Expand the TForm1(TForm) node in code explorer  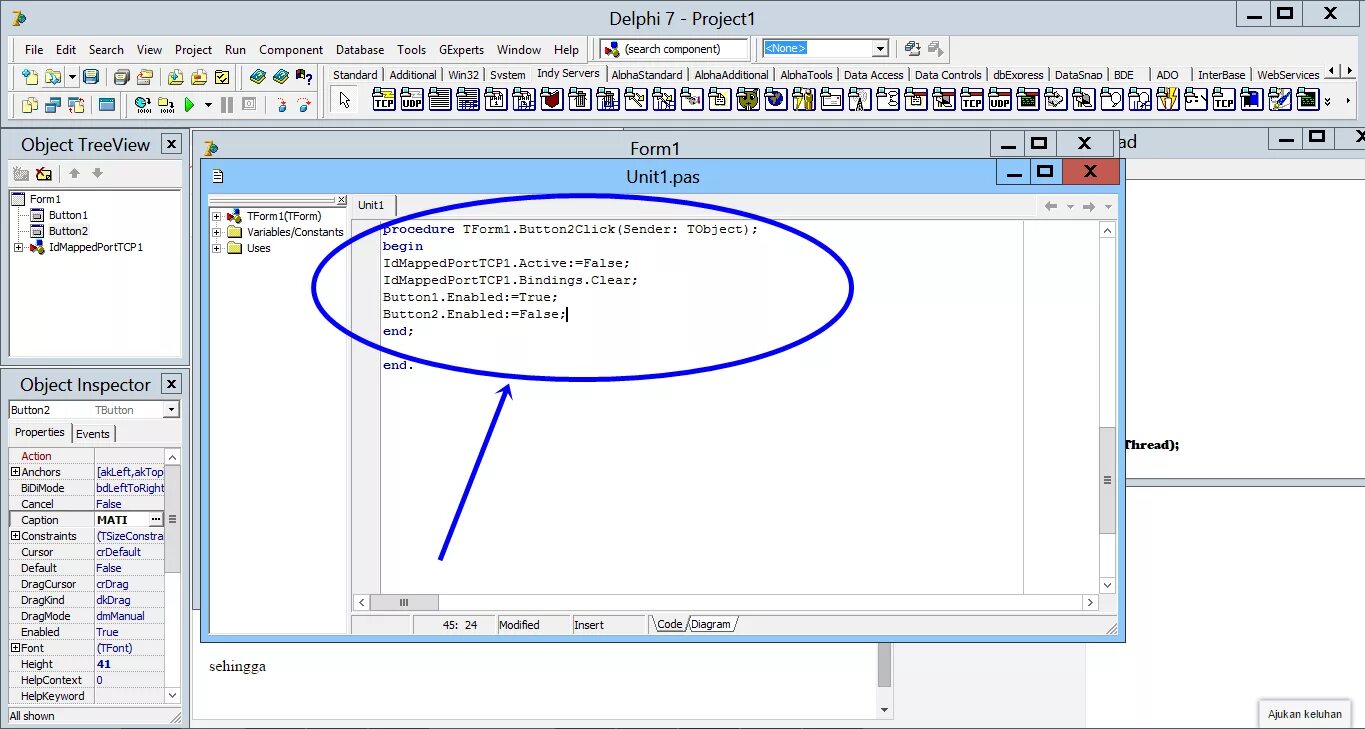[216, 216]
